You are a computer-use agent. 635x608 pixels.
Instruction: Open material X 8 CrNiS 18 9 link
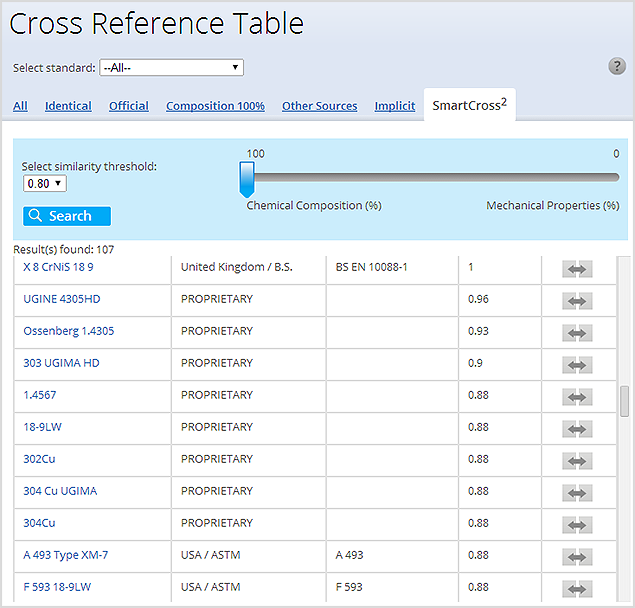pos(58,267)
